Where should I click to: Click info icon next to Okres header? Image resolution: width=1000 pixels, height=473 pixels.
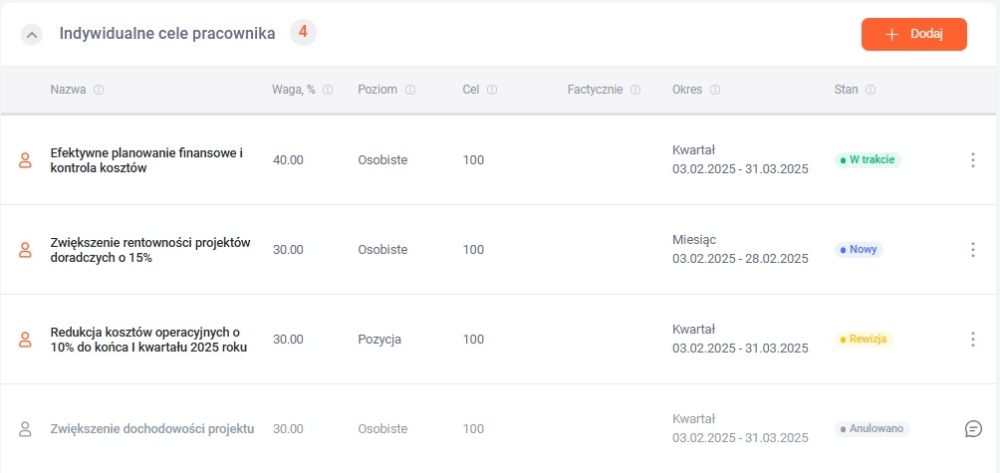(715, 90)
